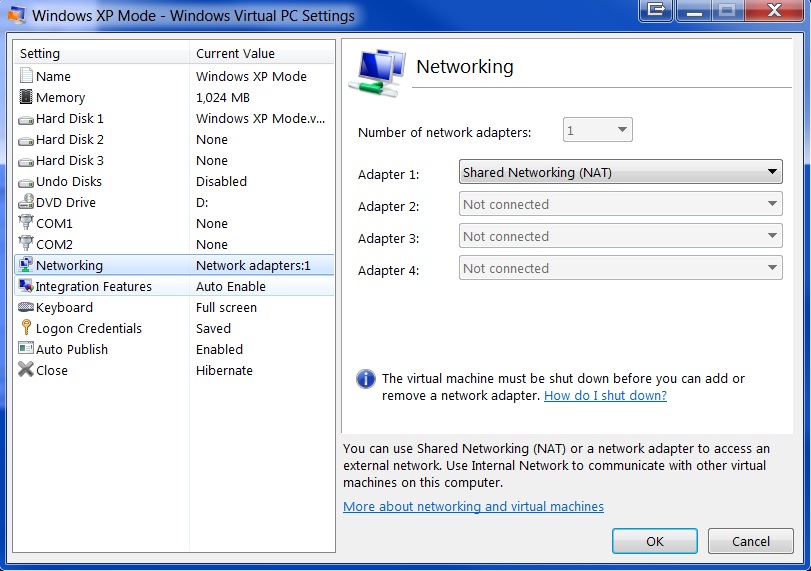Click the Memory chip icon
The height and width of the screenshot is (571, 811).
click(x=26, y=97)
